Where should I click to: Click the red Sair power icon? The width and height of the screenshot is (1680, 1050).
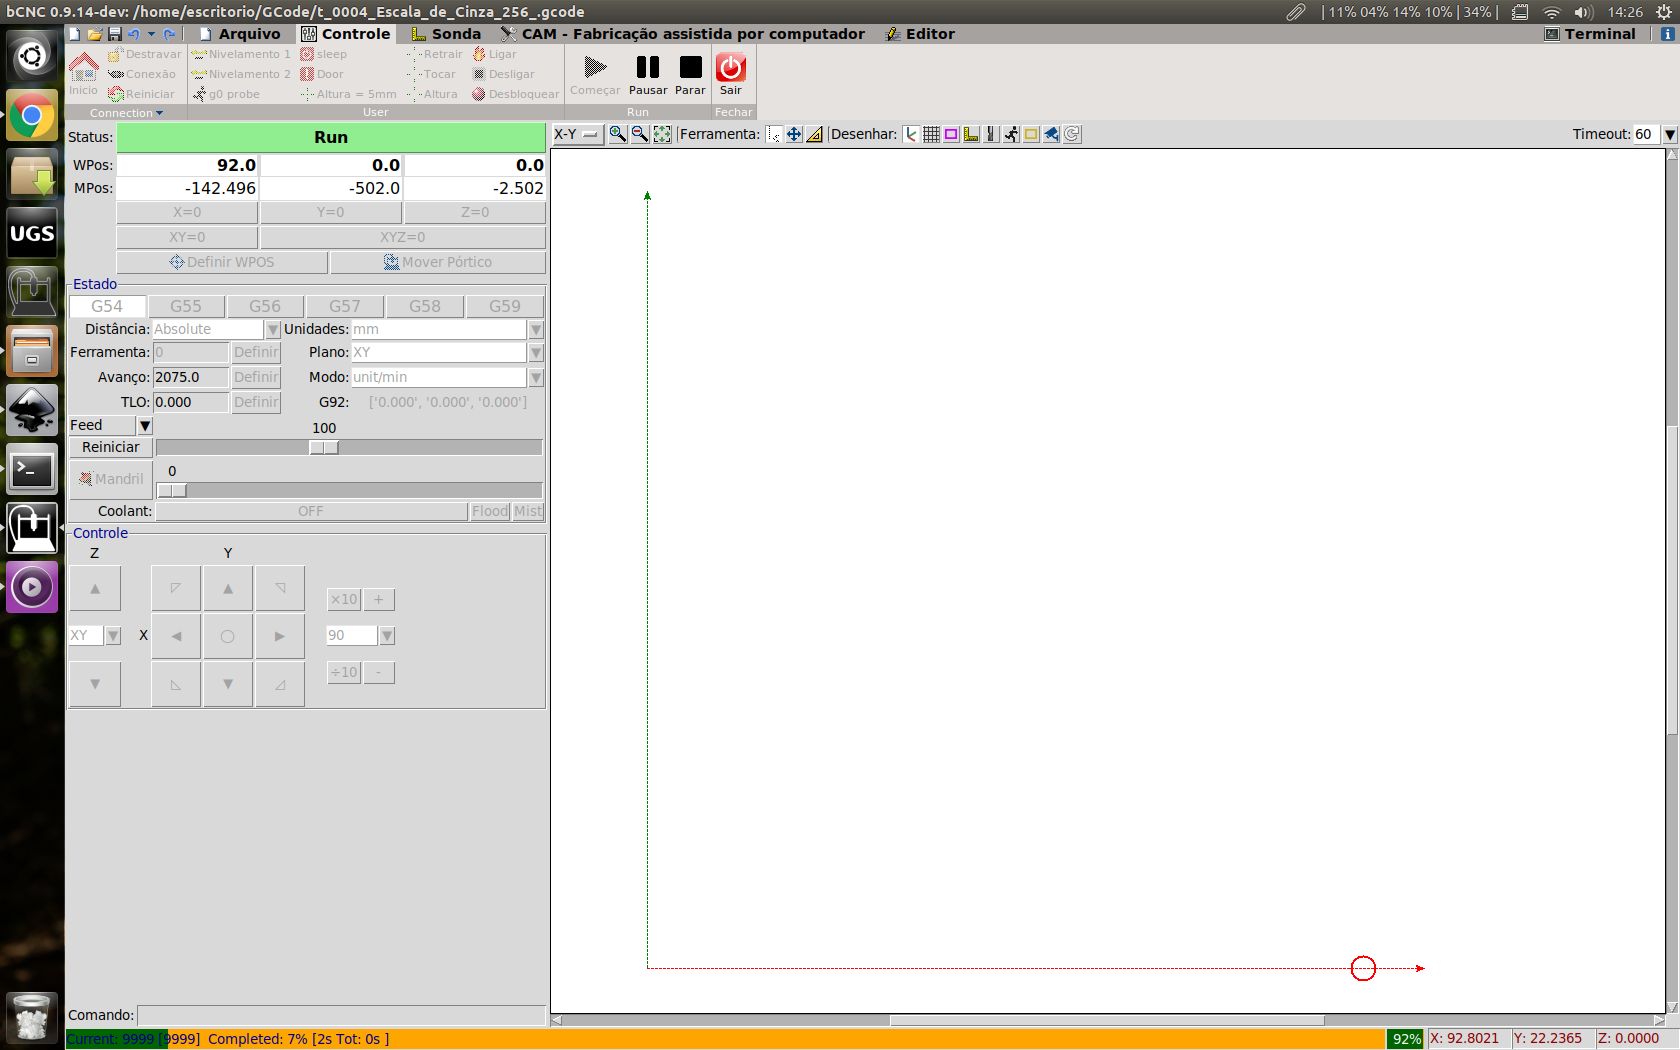point(731,68)
